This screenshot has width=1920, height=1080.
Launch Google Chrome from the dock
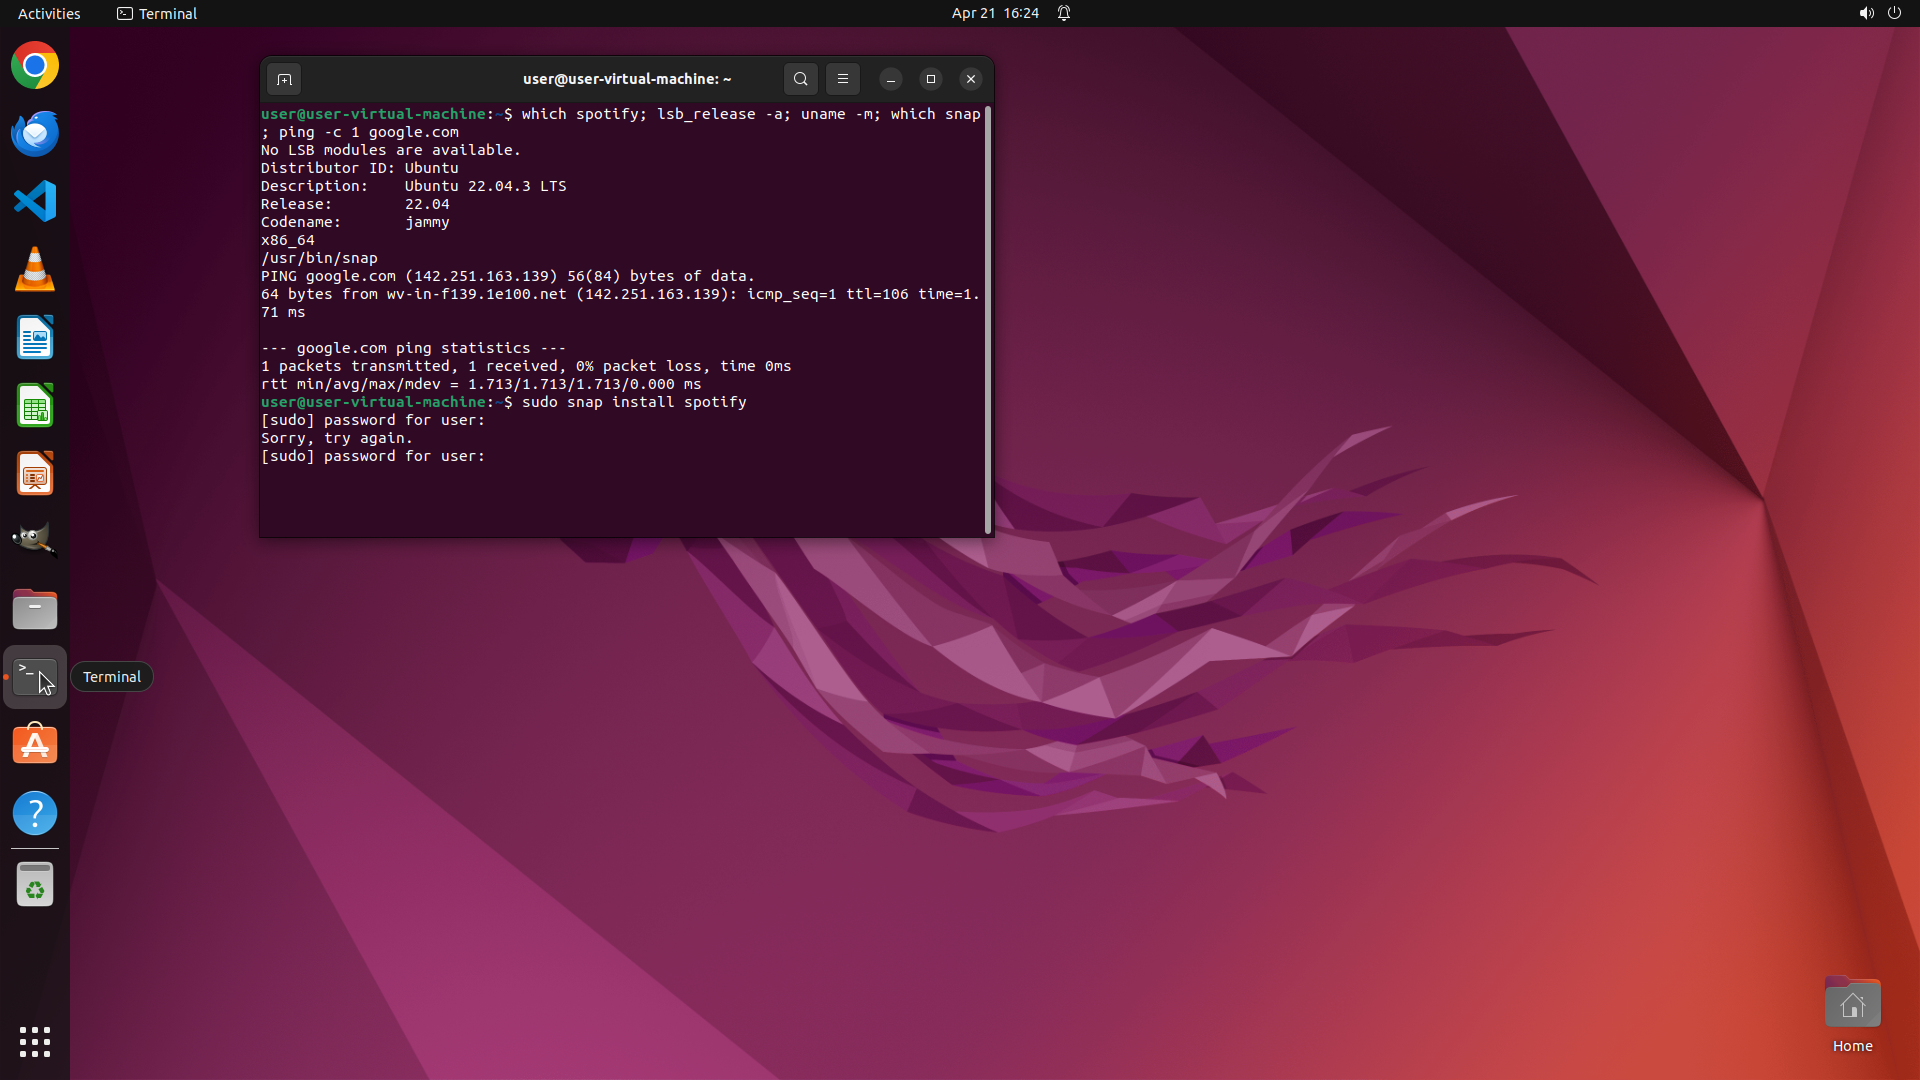35,66
